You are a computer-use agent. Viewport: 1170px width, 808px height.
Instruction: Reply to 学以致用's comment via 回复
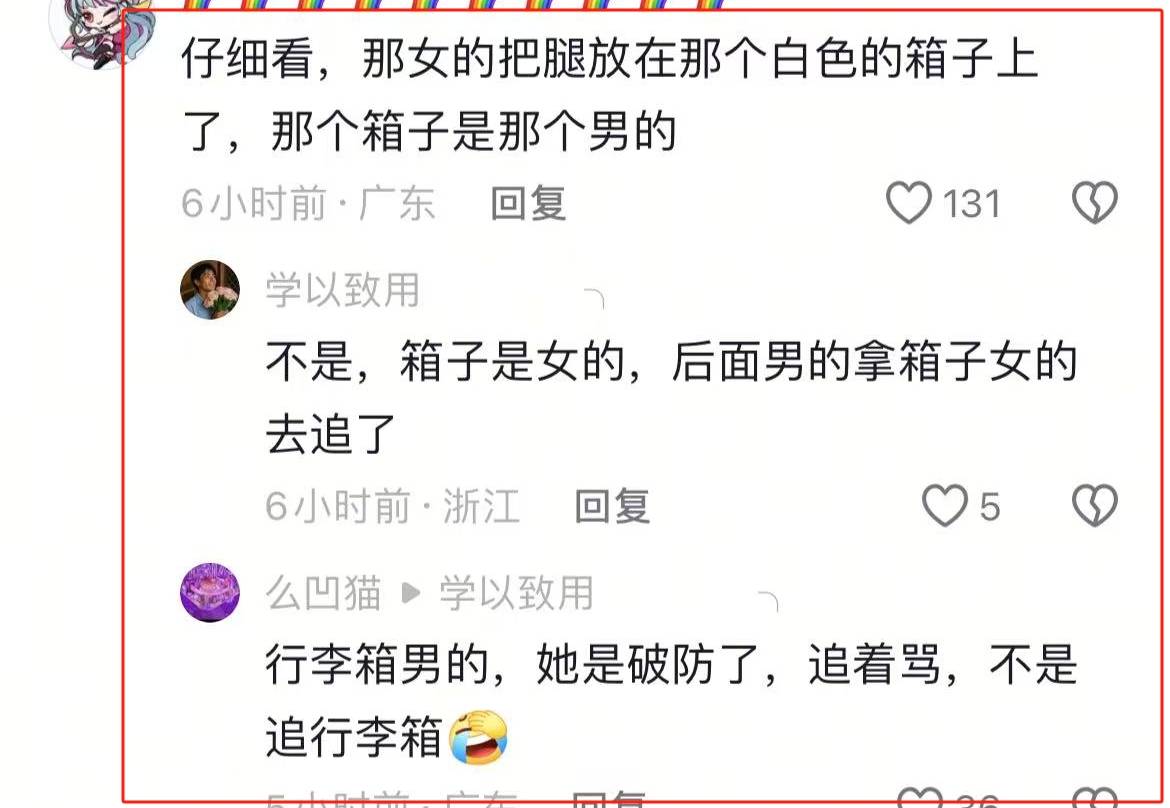(x=613, y=506)
